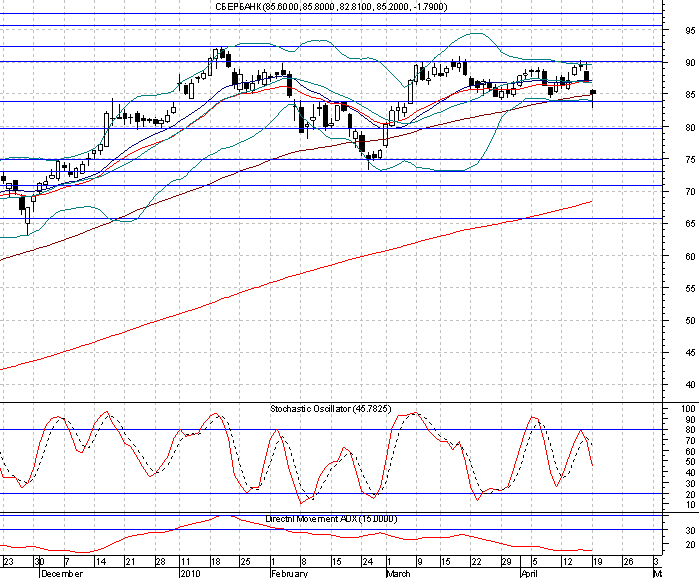Click the 50 label on the price axis
Screen dimensions: 699x578
[x=690, y=320]
